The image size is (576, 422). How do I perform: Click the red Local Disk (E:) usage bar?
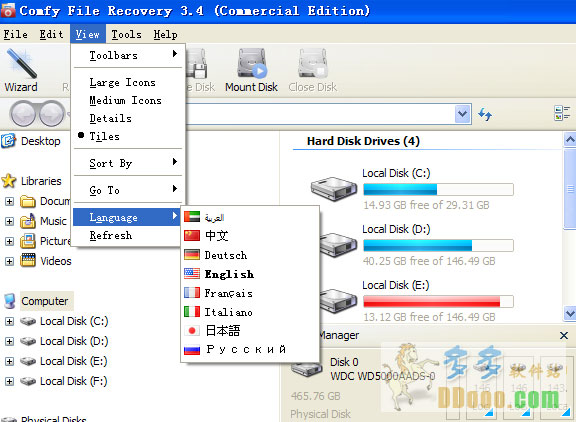(x=438, y=302)
